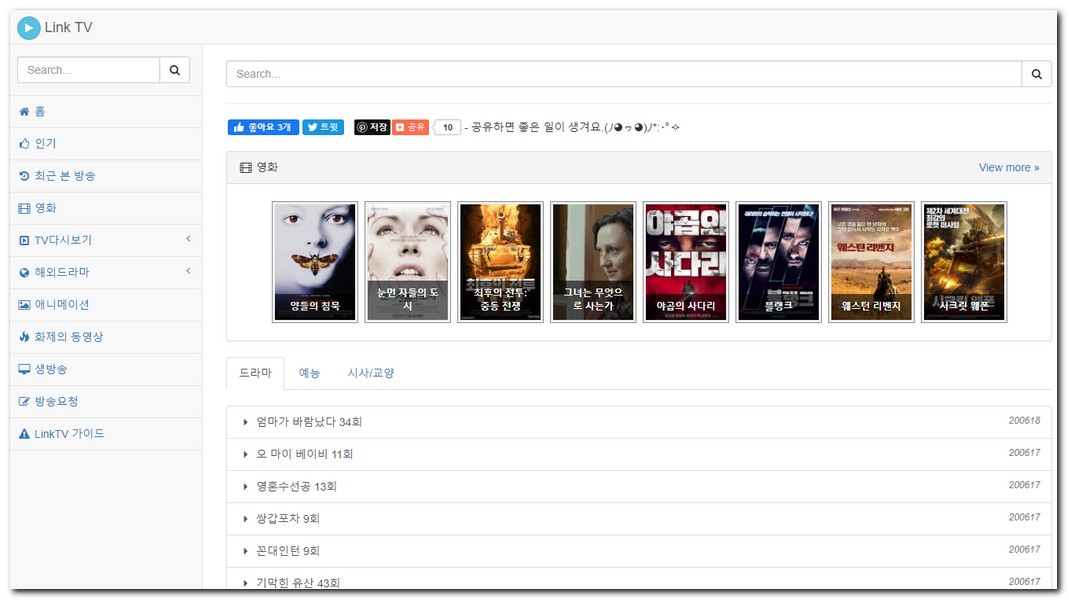Screen dimensions: 1069x600
Task: Select the 드라마 tab
Action: (256, 373)
